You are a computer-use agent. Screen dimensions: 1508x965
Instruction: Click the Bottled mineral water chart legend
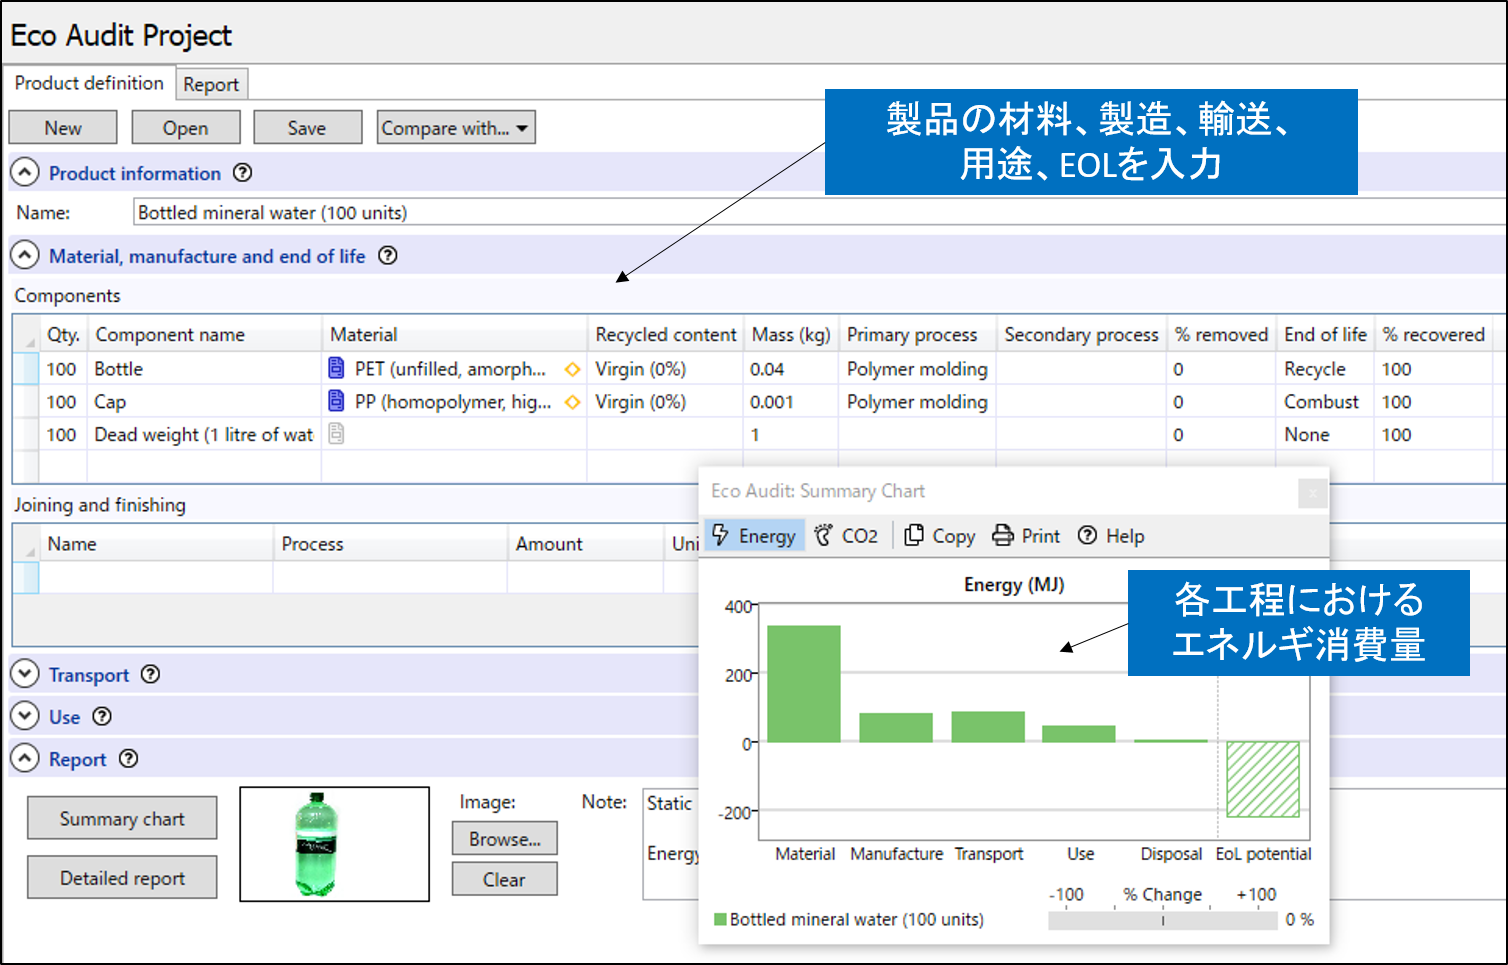(x=849, y=920)
